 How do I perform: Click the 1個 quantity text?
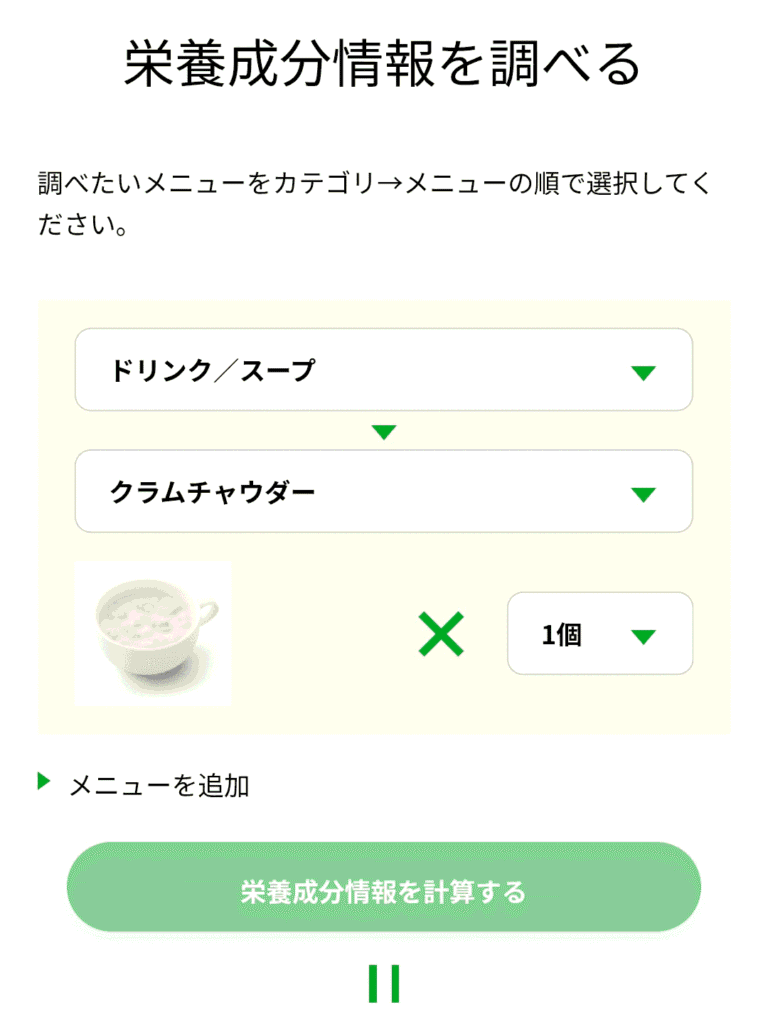[562, 635]
